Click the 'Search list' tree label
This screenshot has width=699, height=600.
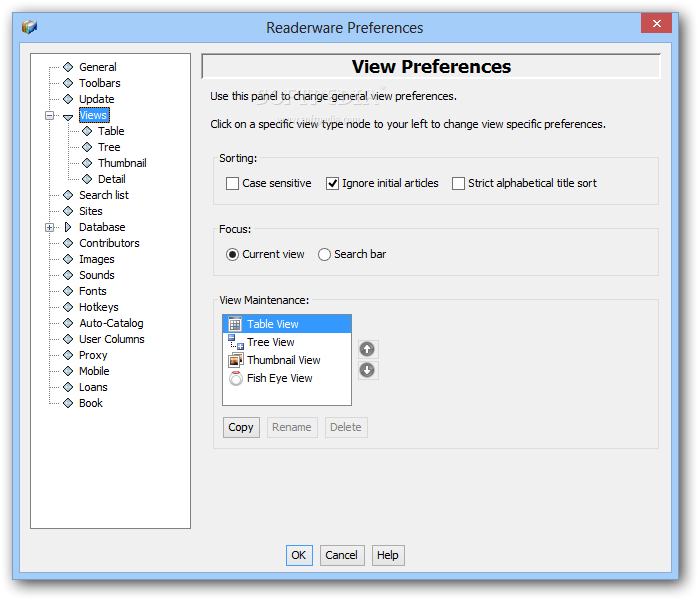coord(104,195)
